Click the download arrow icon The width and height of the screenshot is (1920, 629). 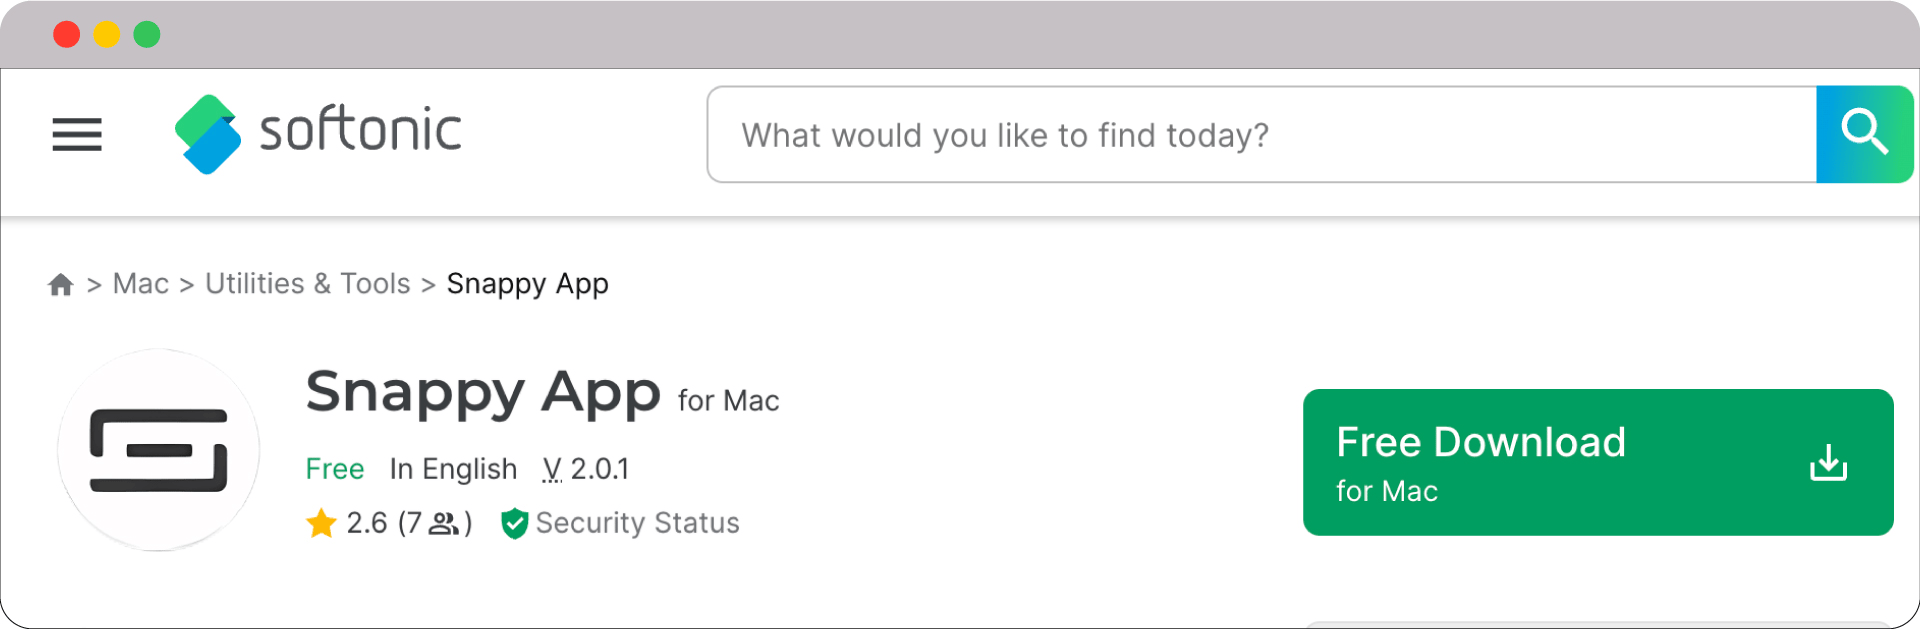pos(1828,463)
